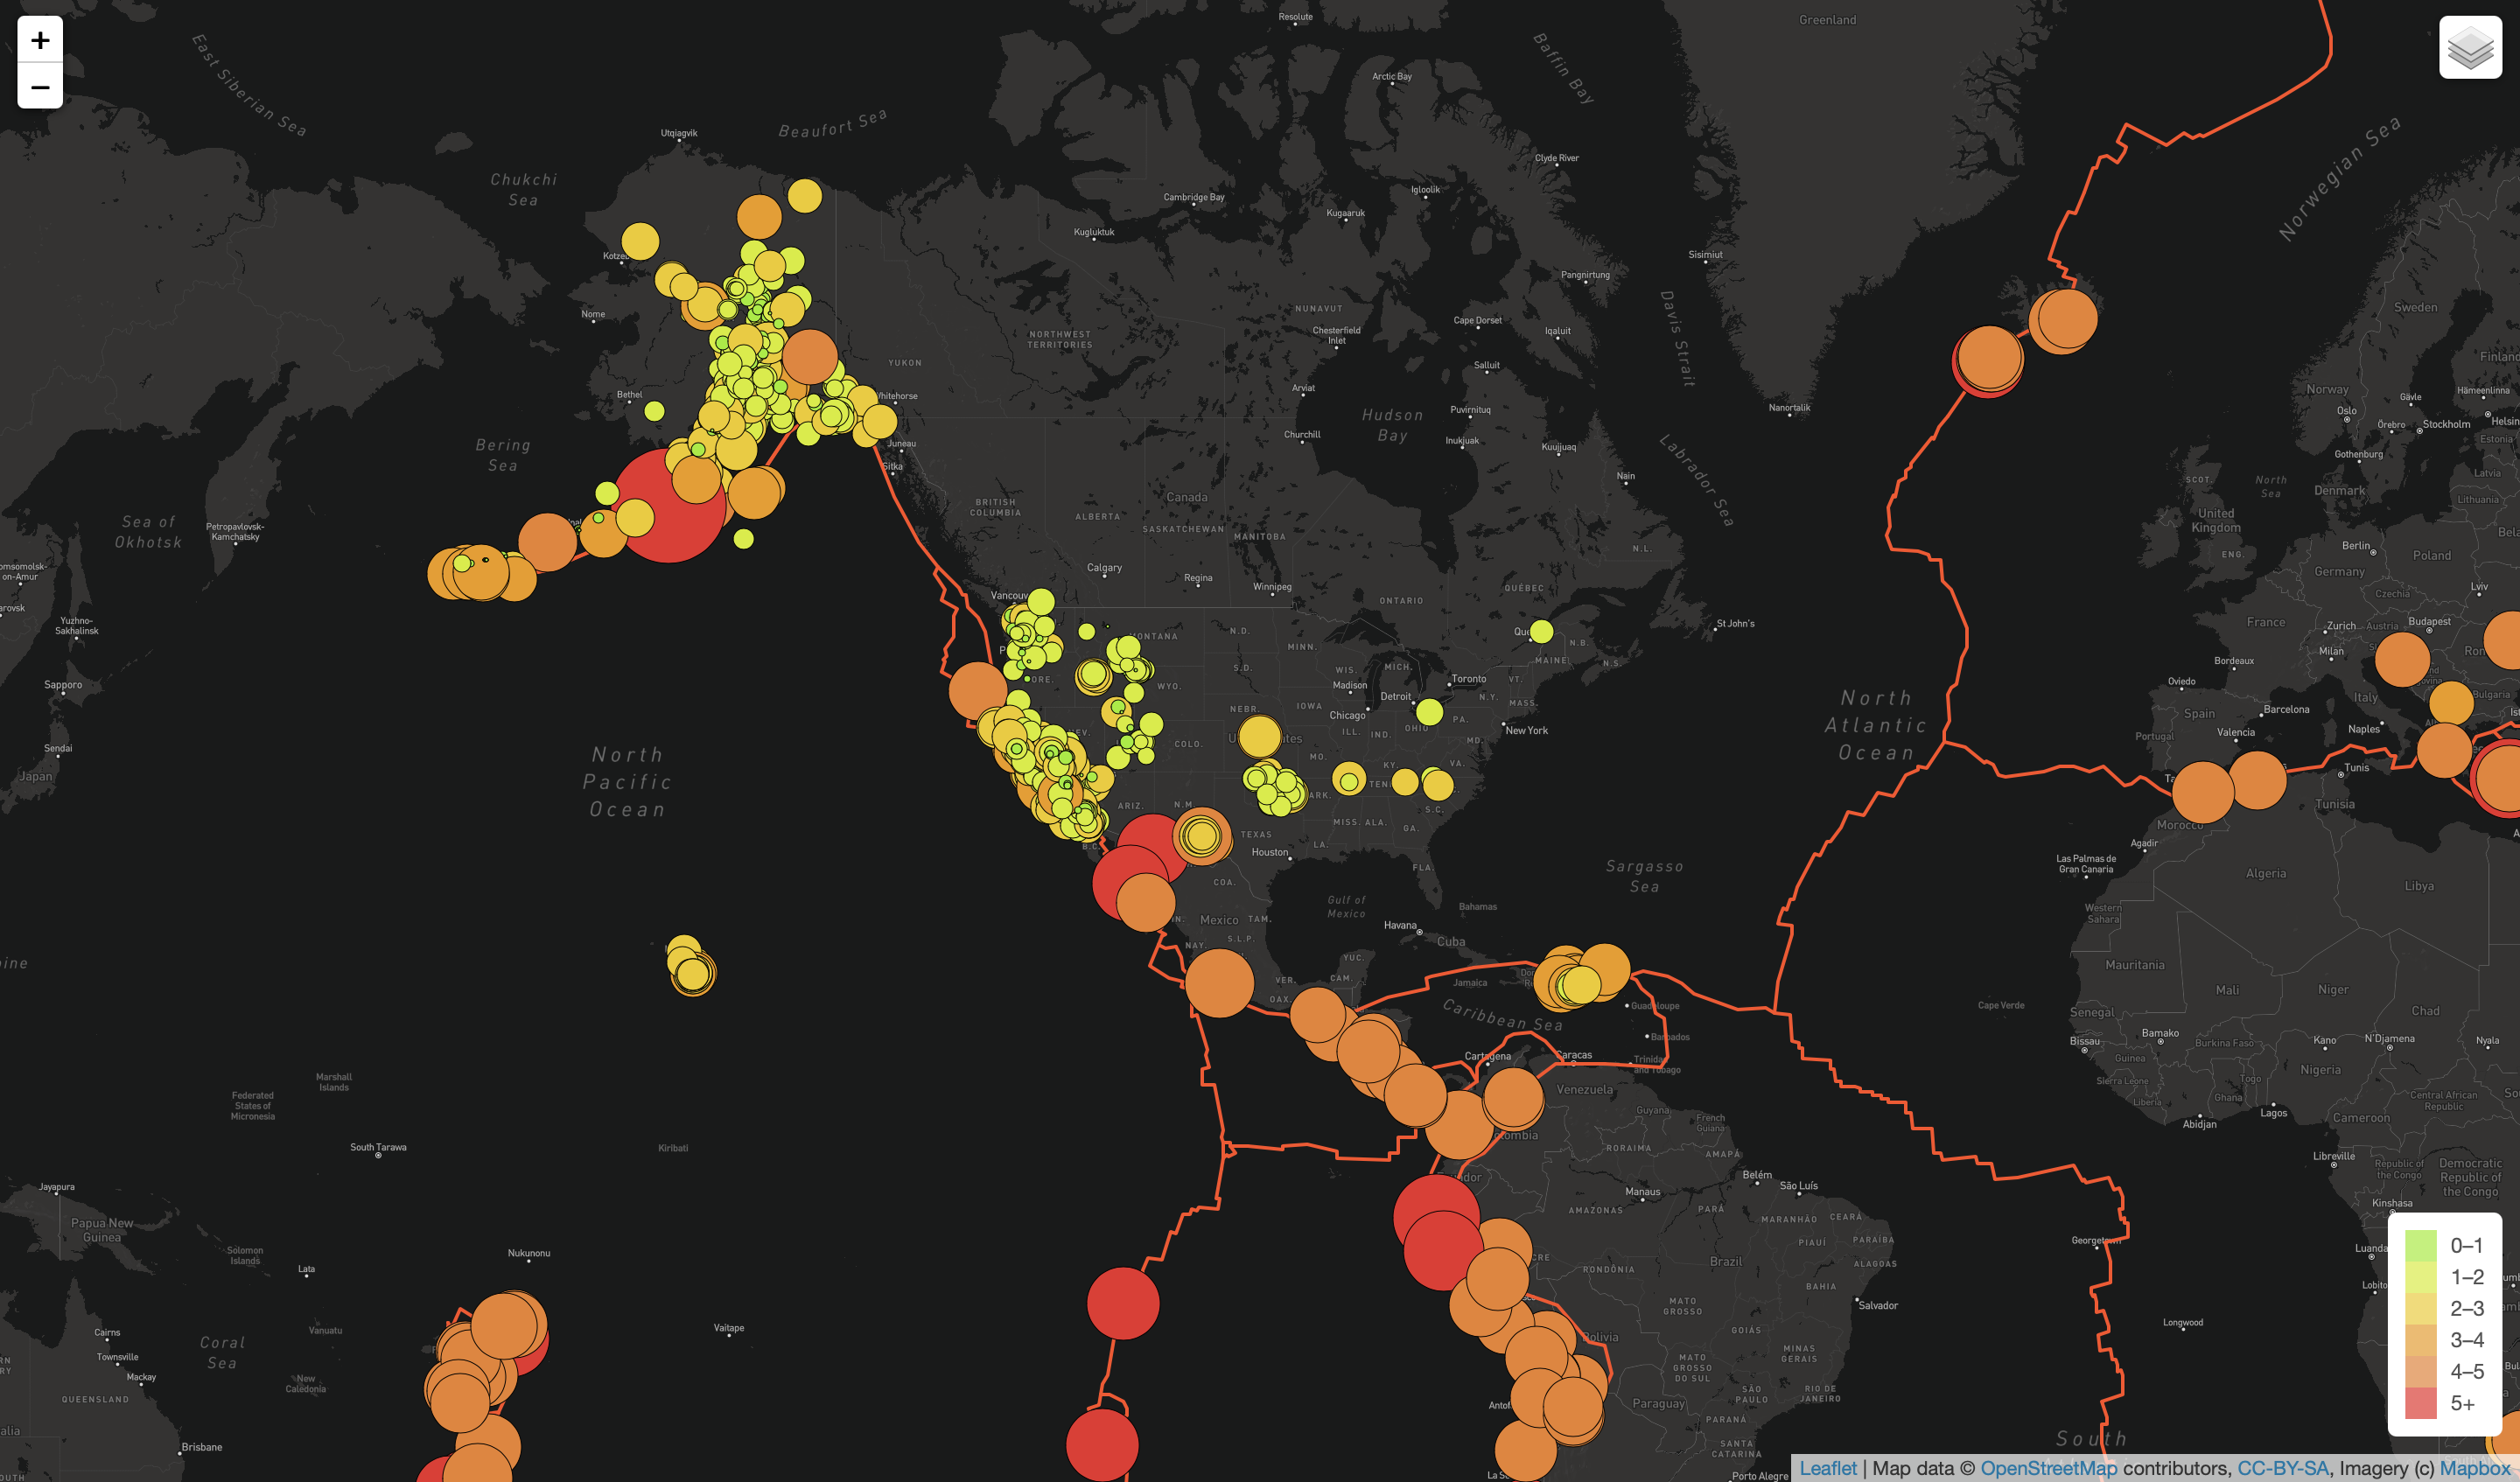Follow the CC-BY-SA license link
This screenshot has height=1482, width=2520.
tap(2282, 1468)
